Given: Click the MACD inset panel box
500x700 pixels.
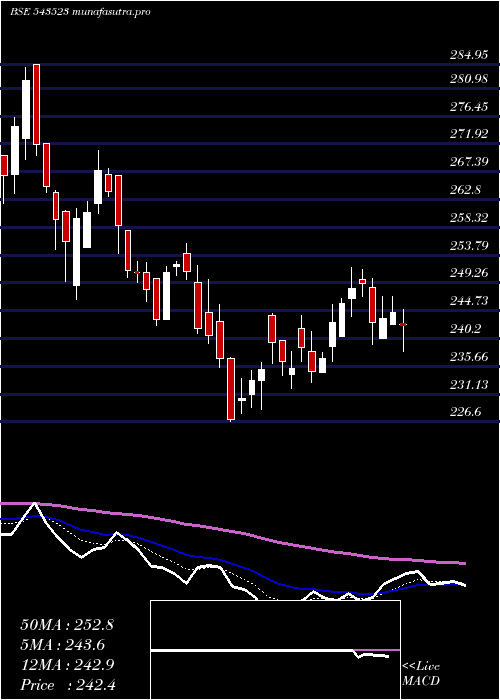Looking at the screenshot, I should pyautogui.click(x=275, y=650).
